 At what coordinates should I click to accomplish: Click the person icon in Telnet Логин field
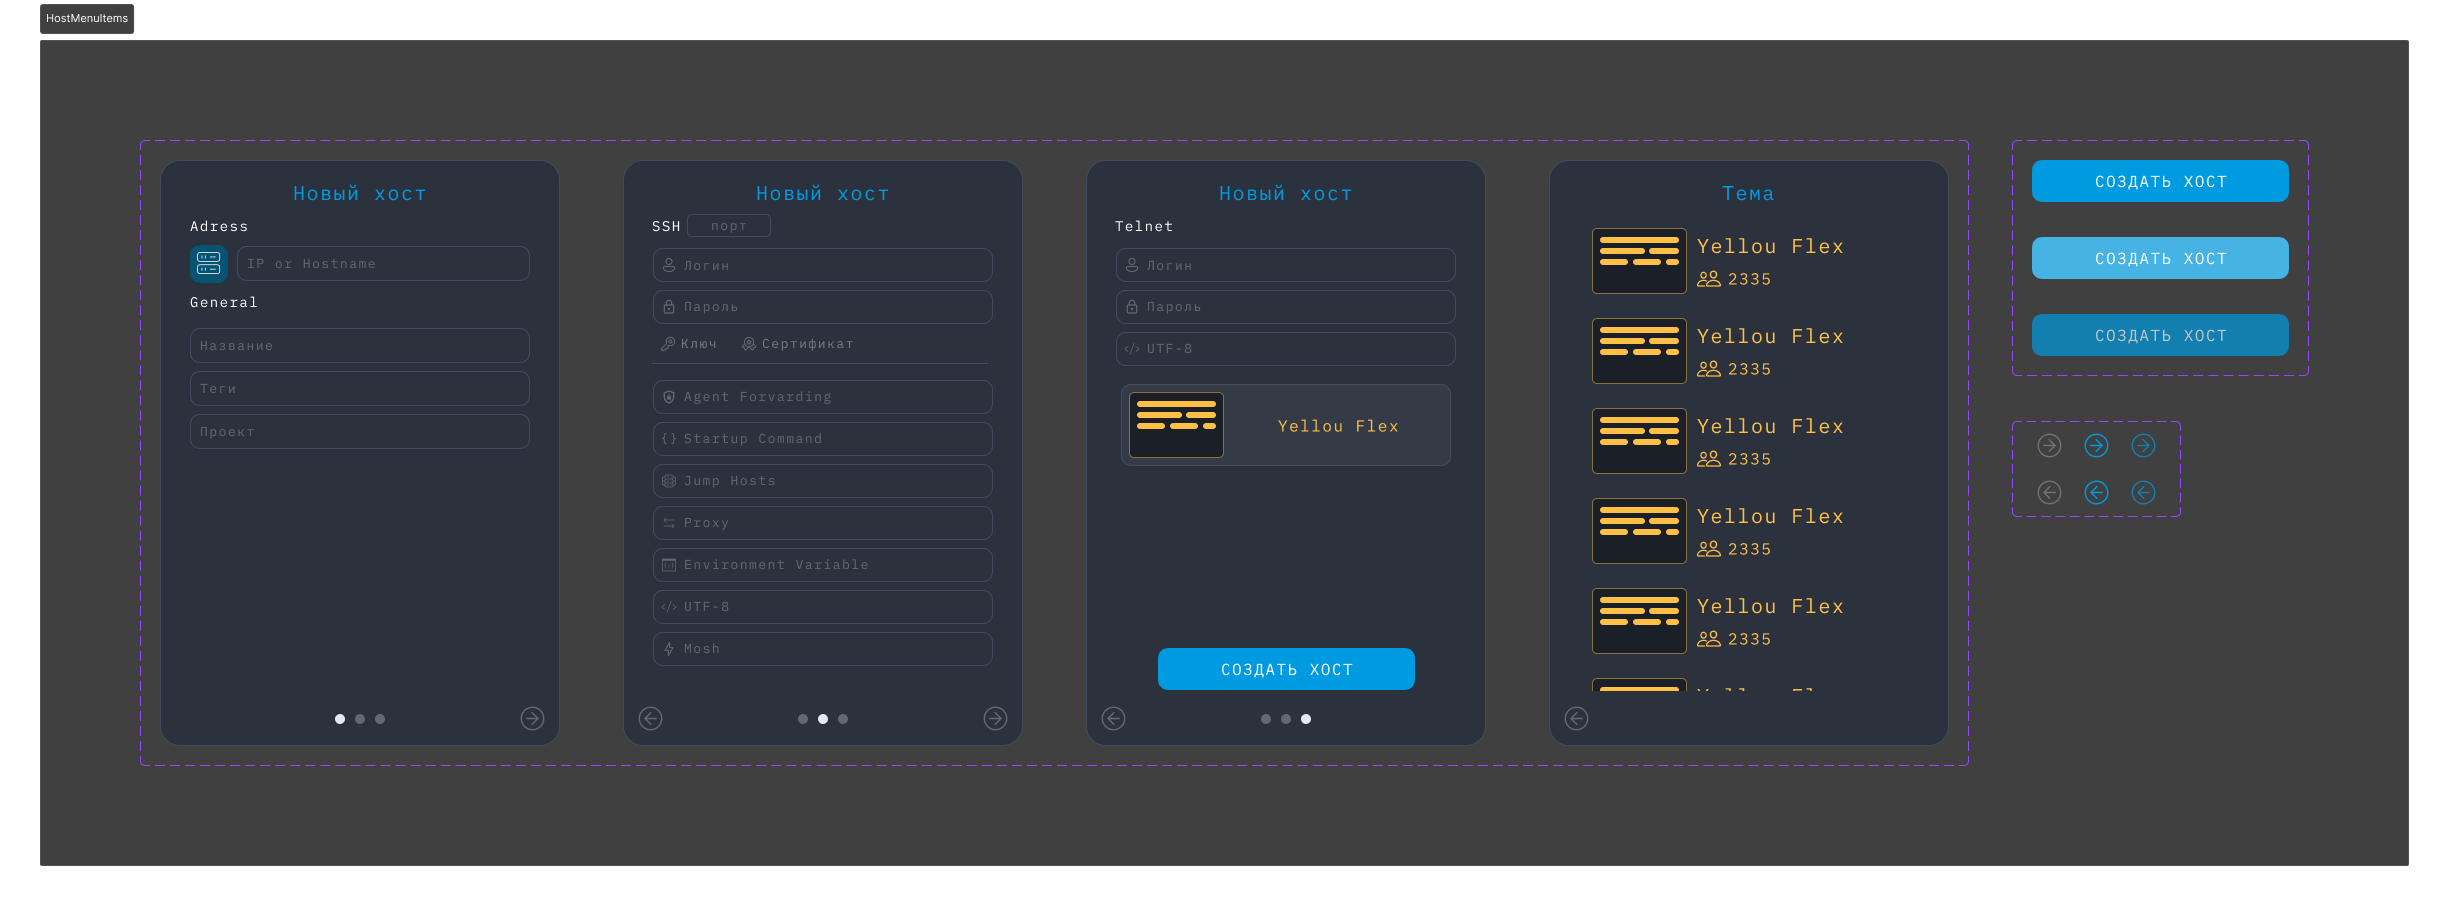coord(1131,264)
